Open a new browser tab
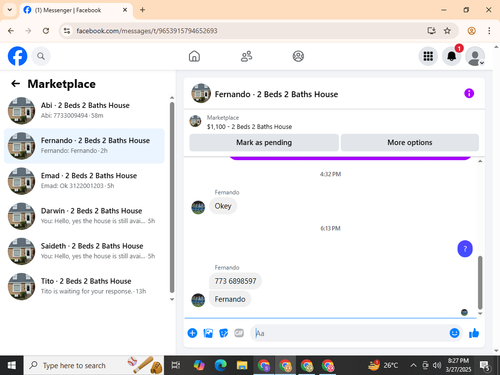 142,10
